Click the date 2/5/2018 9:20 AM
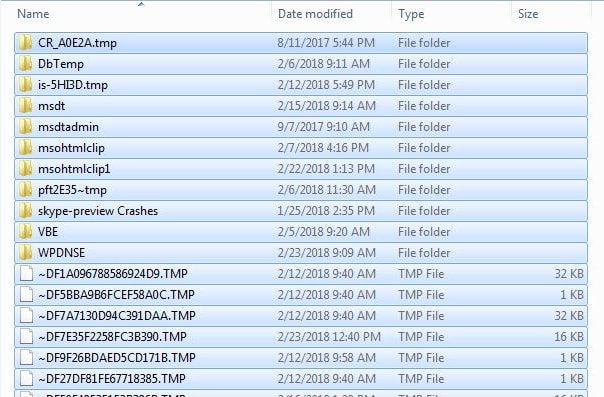The image size is (604, 397). click(x=324, y=232)
